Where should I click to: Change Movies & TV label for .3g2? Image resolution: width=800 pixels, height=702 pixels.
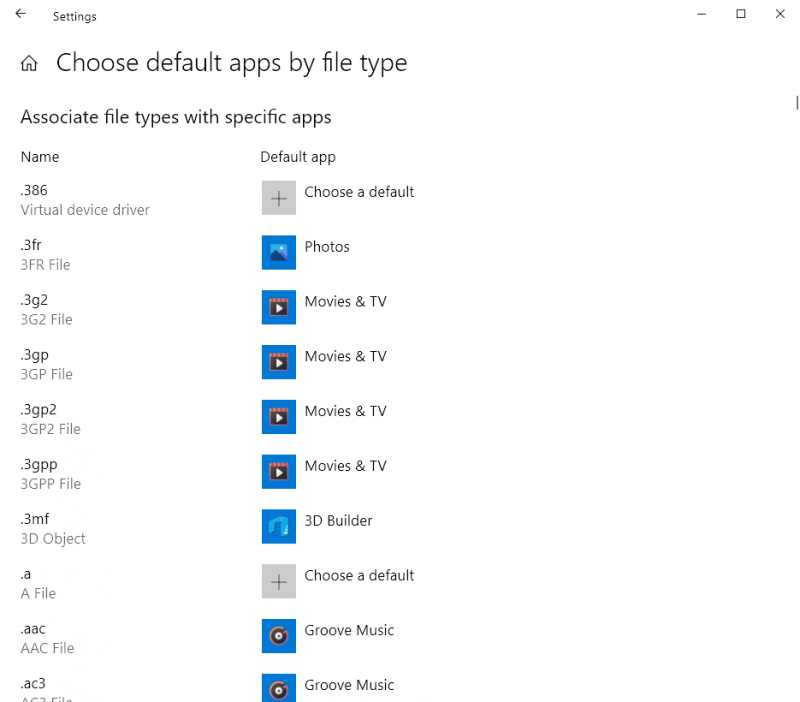346,302
